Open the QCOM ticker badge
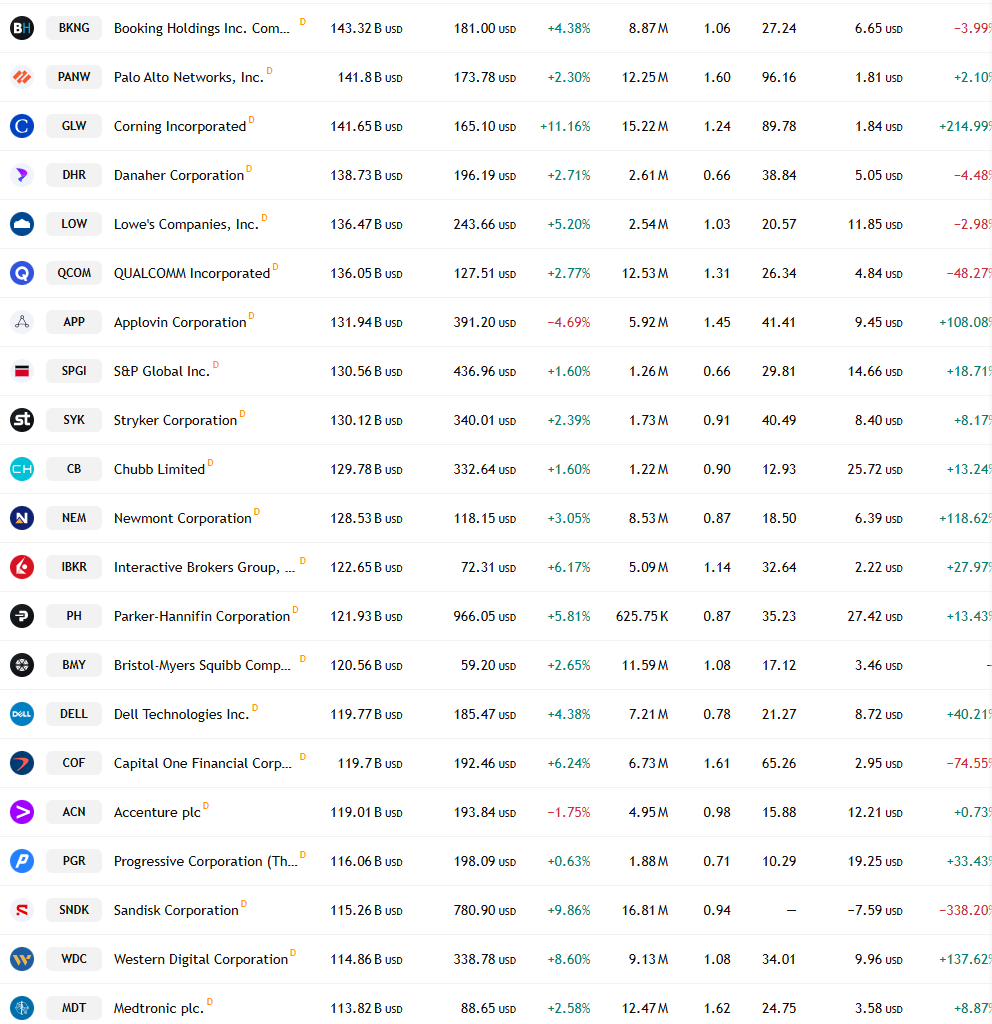 (x=74, y=273)
